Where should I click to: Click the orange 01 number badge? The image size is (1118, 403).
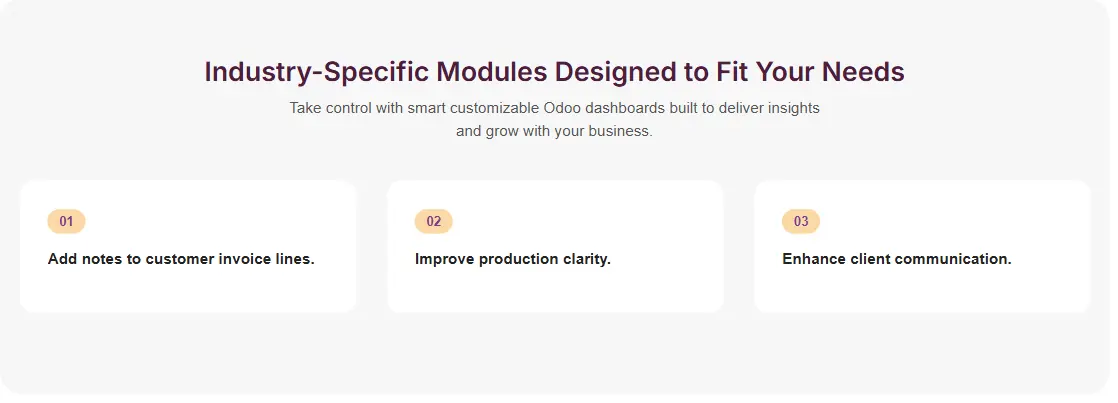pyautogui.click(x=66, y=221)
